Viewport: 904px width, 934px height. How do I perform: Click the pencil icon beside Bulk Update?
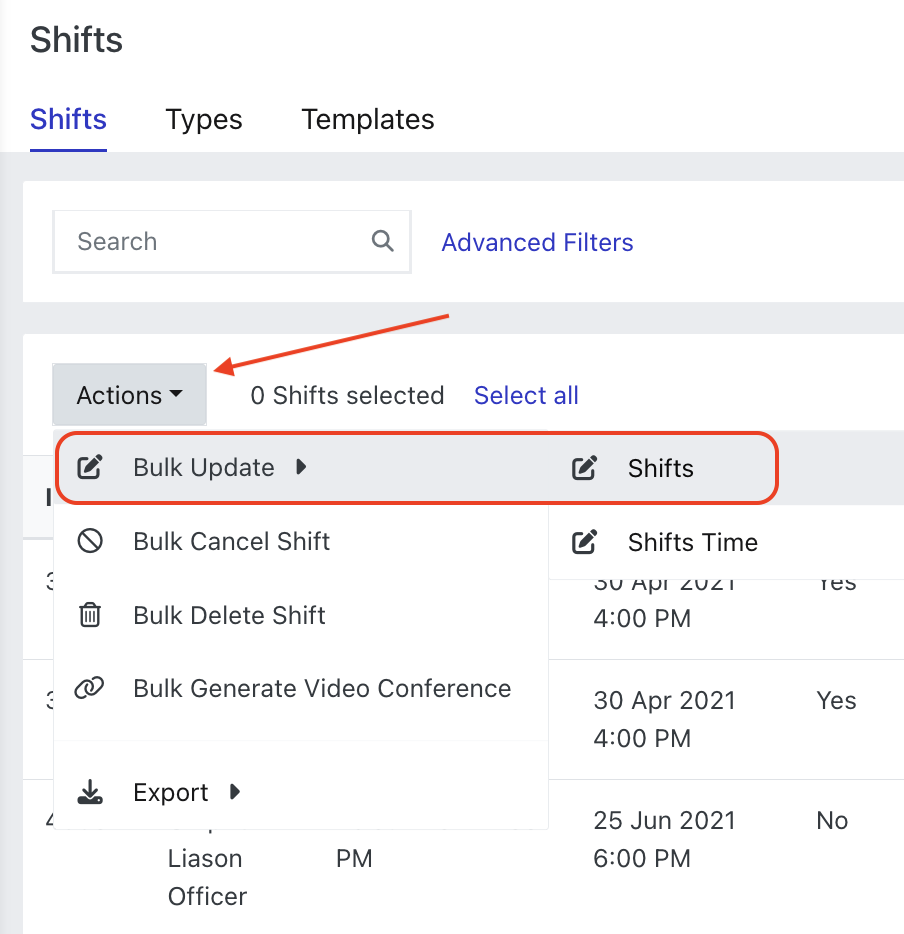90,468
